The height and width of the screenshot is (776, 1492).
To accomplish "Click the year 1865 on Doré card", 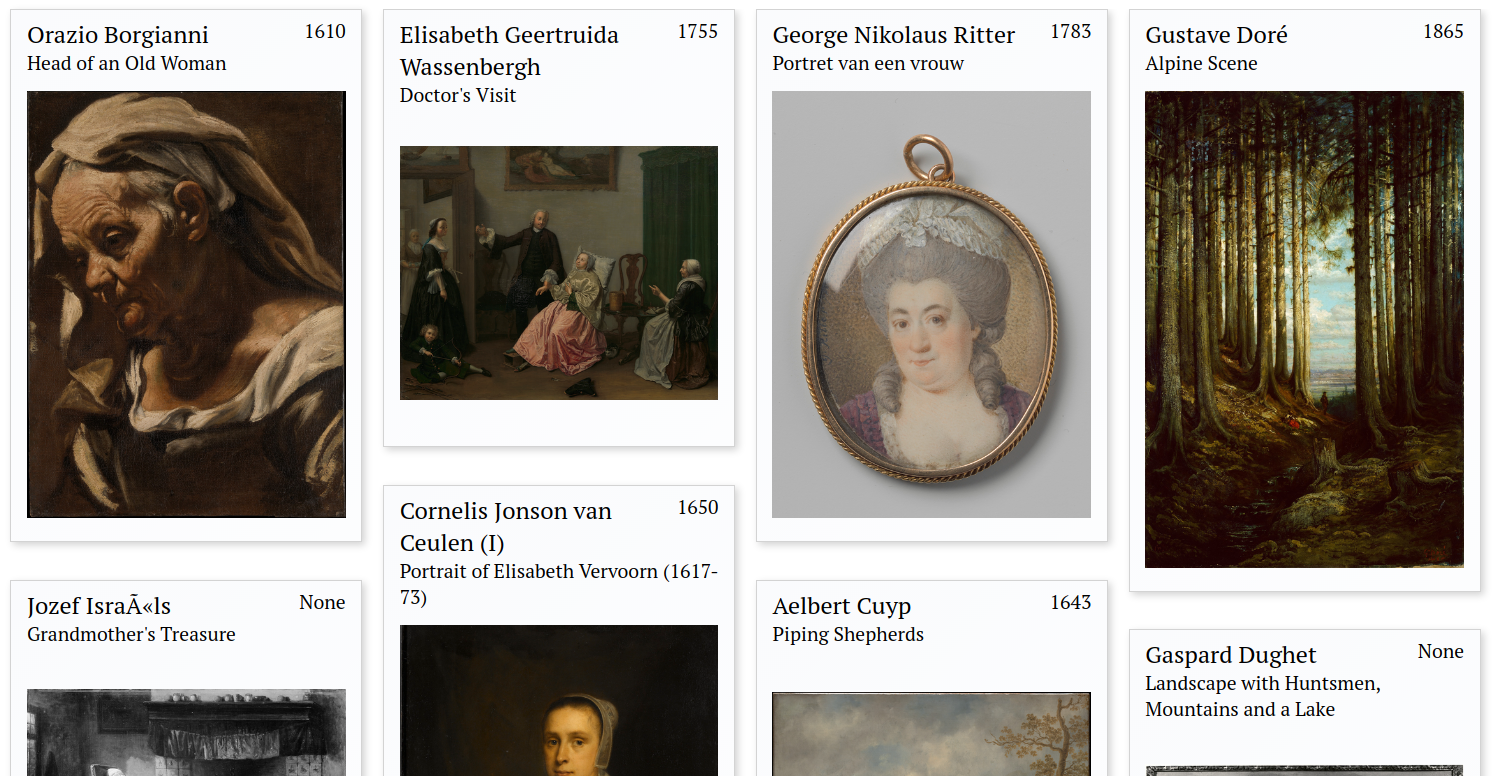I will click(x=1443, y=31).
